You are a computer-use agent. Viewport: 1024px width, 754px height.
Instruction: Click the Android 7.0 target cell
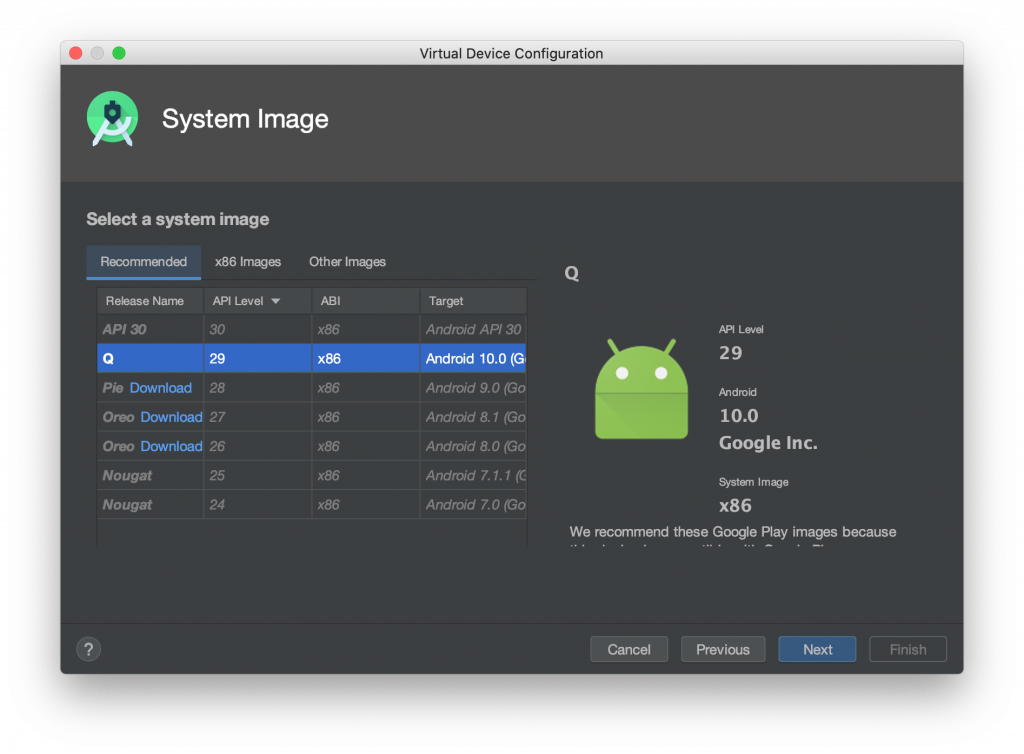pyautogui.click(x=473, y=505)
